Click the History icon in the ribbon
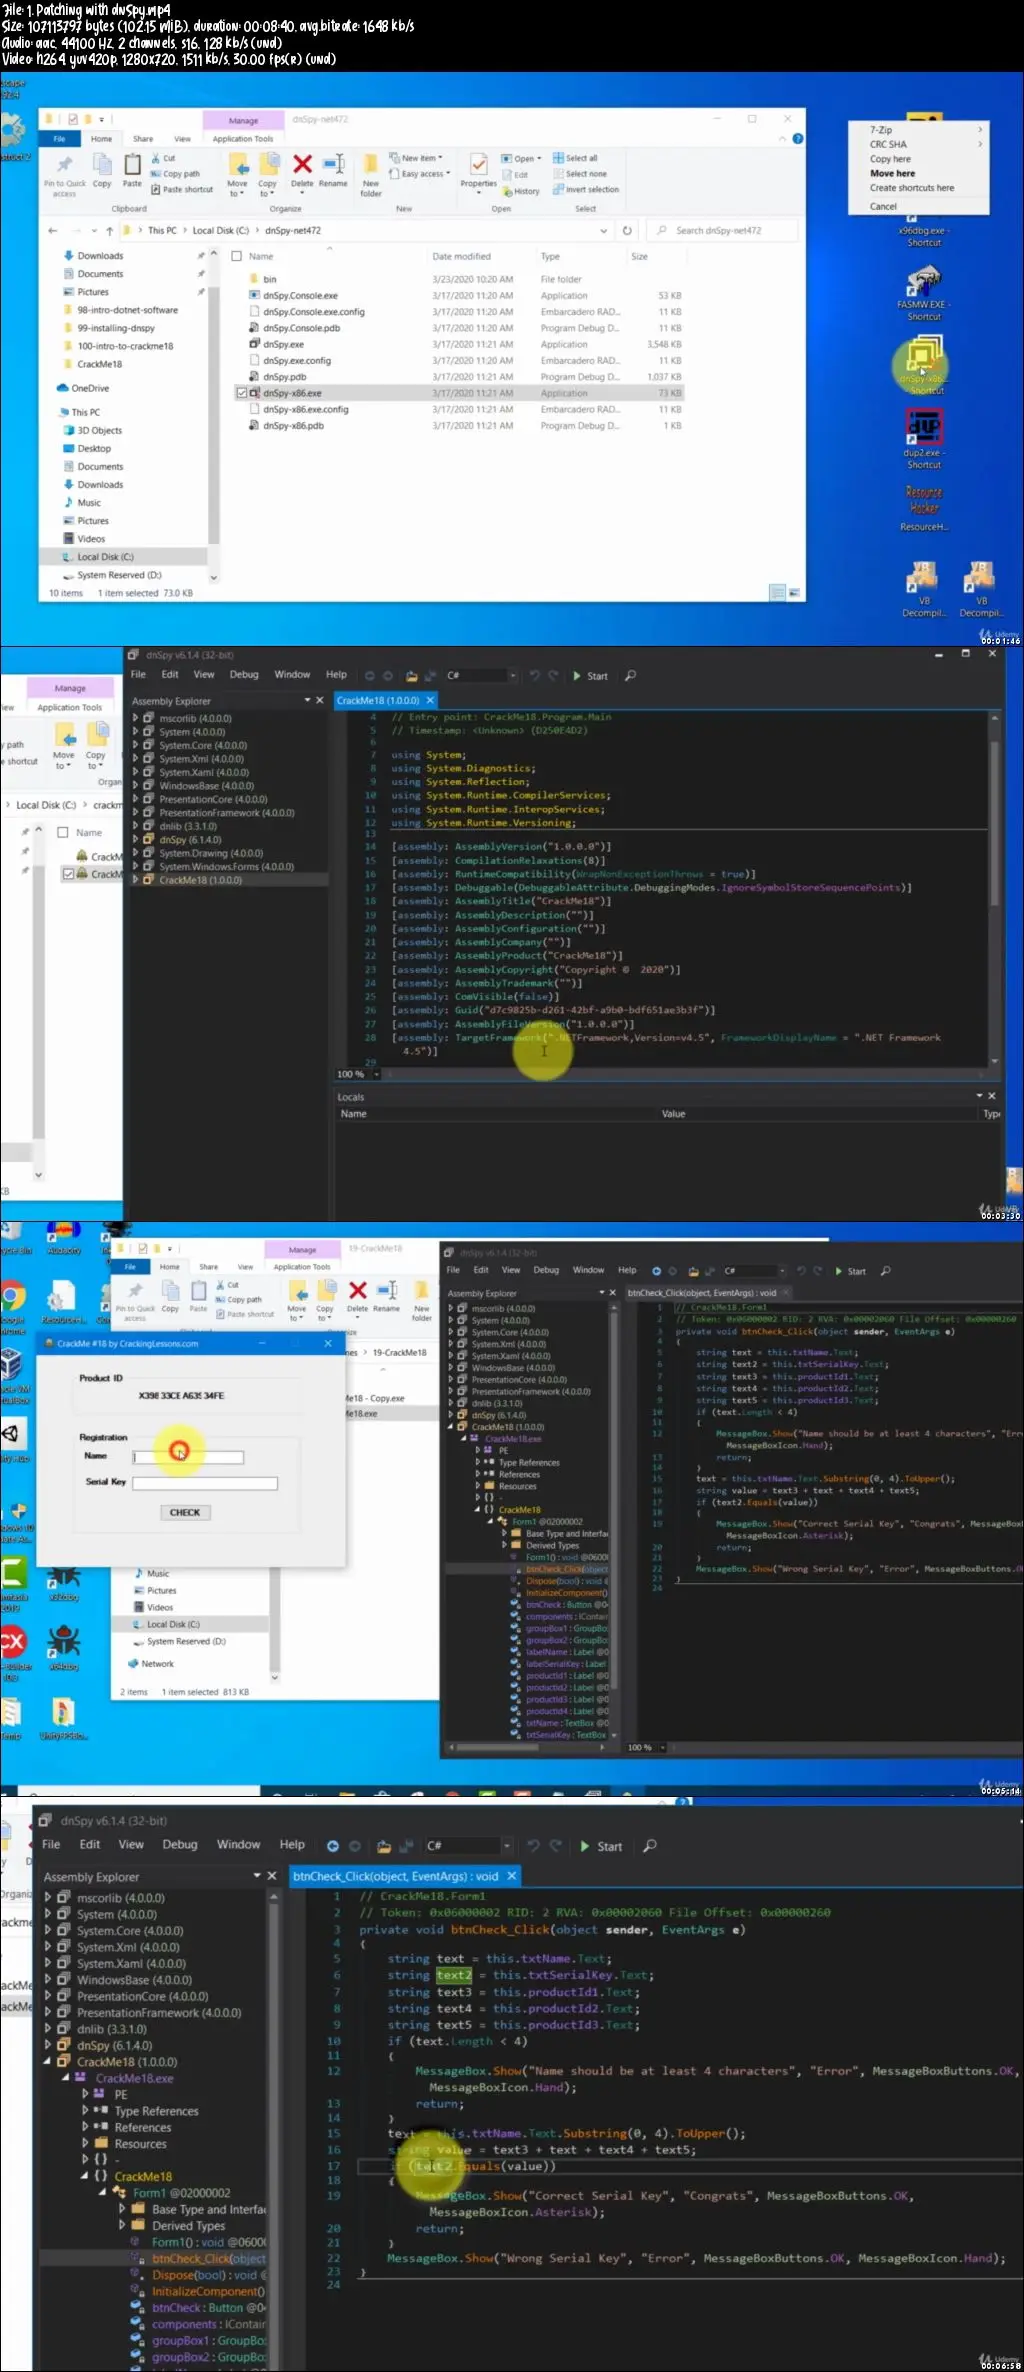The height and width of the screenshot is (2372, 1024). point(521,191)
